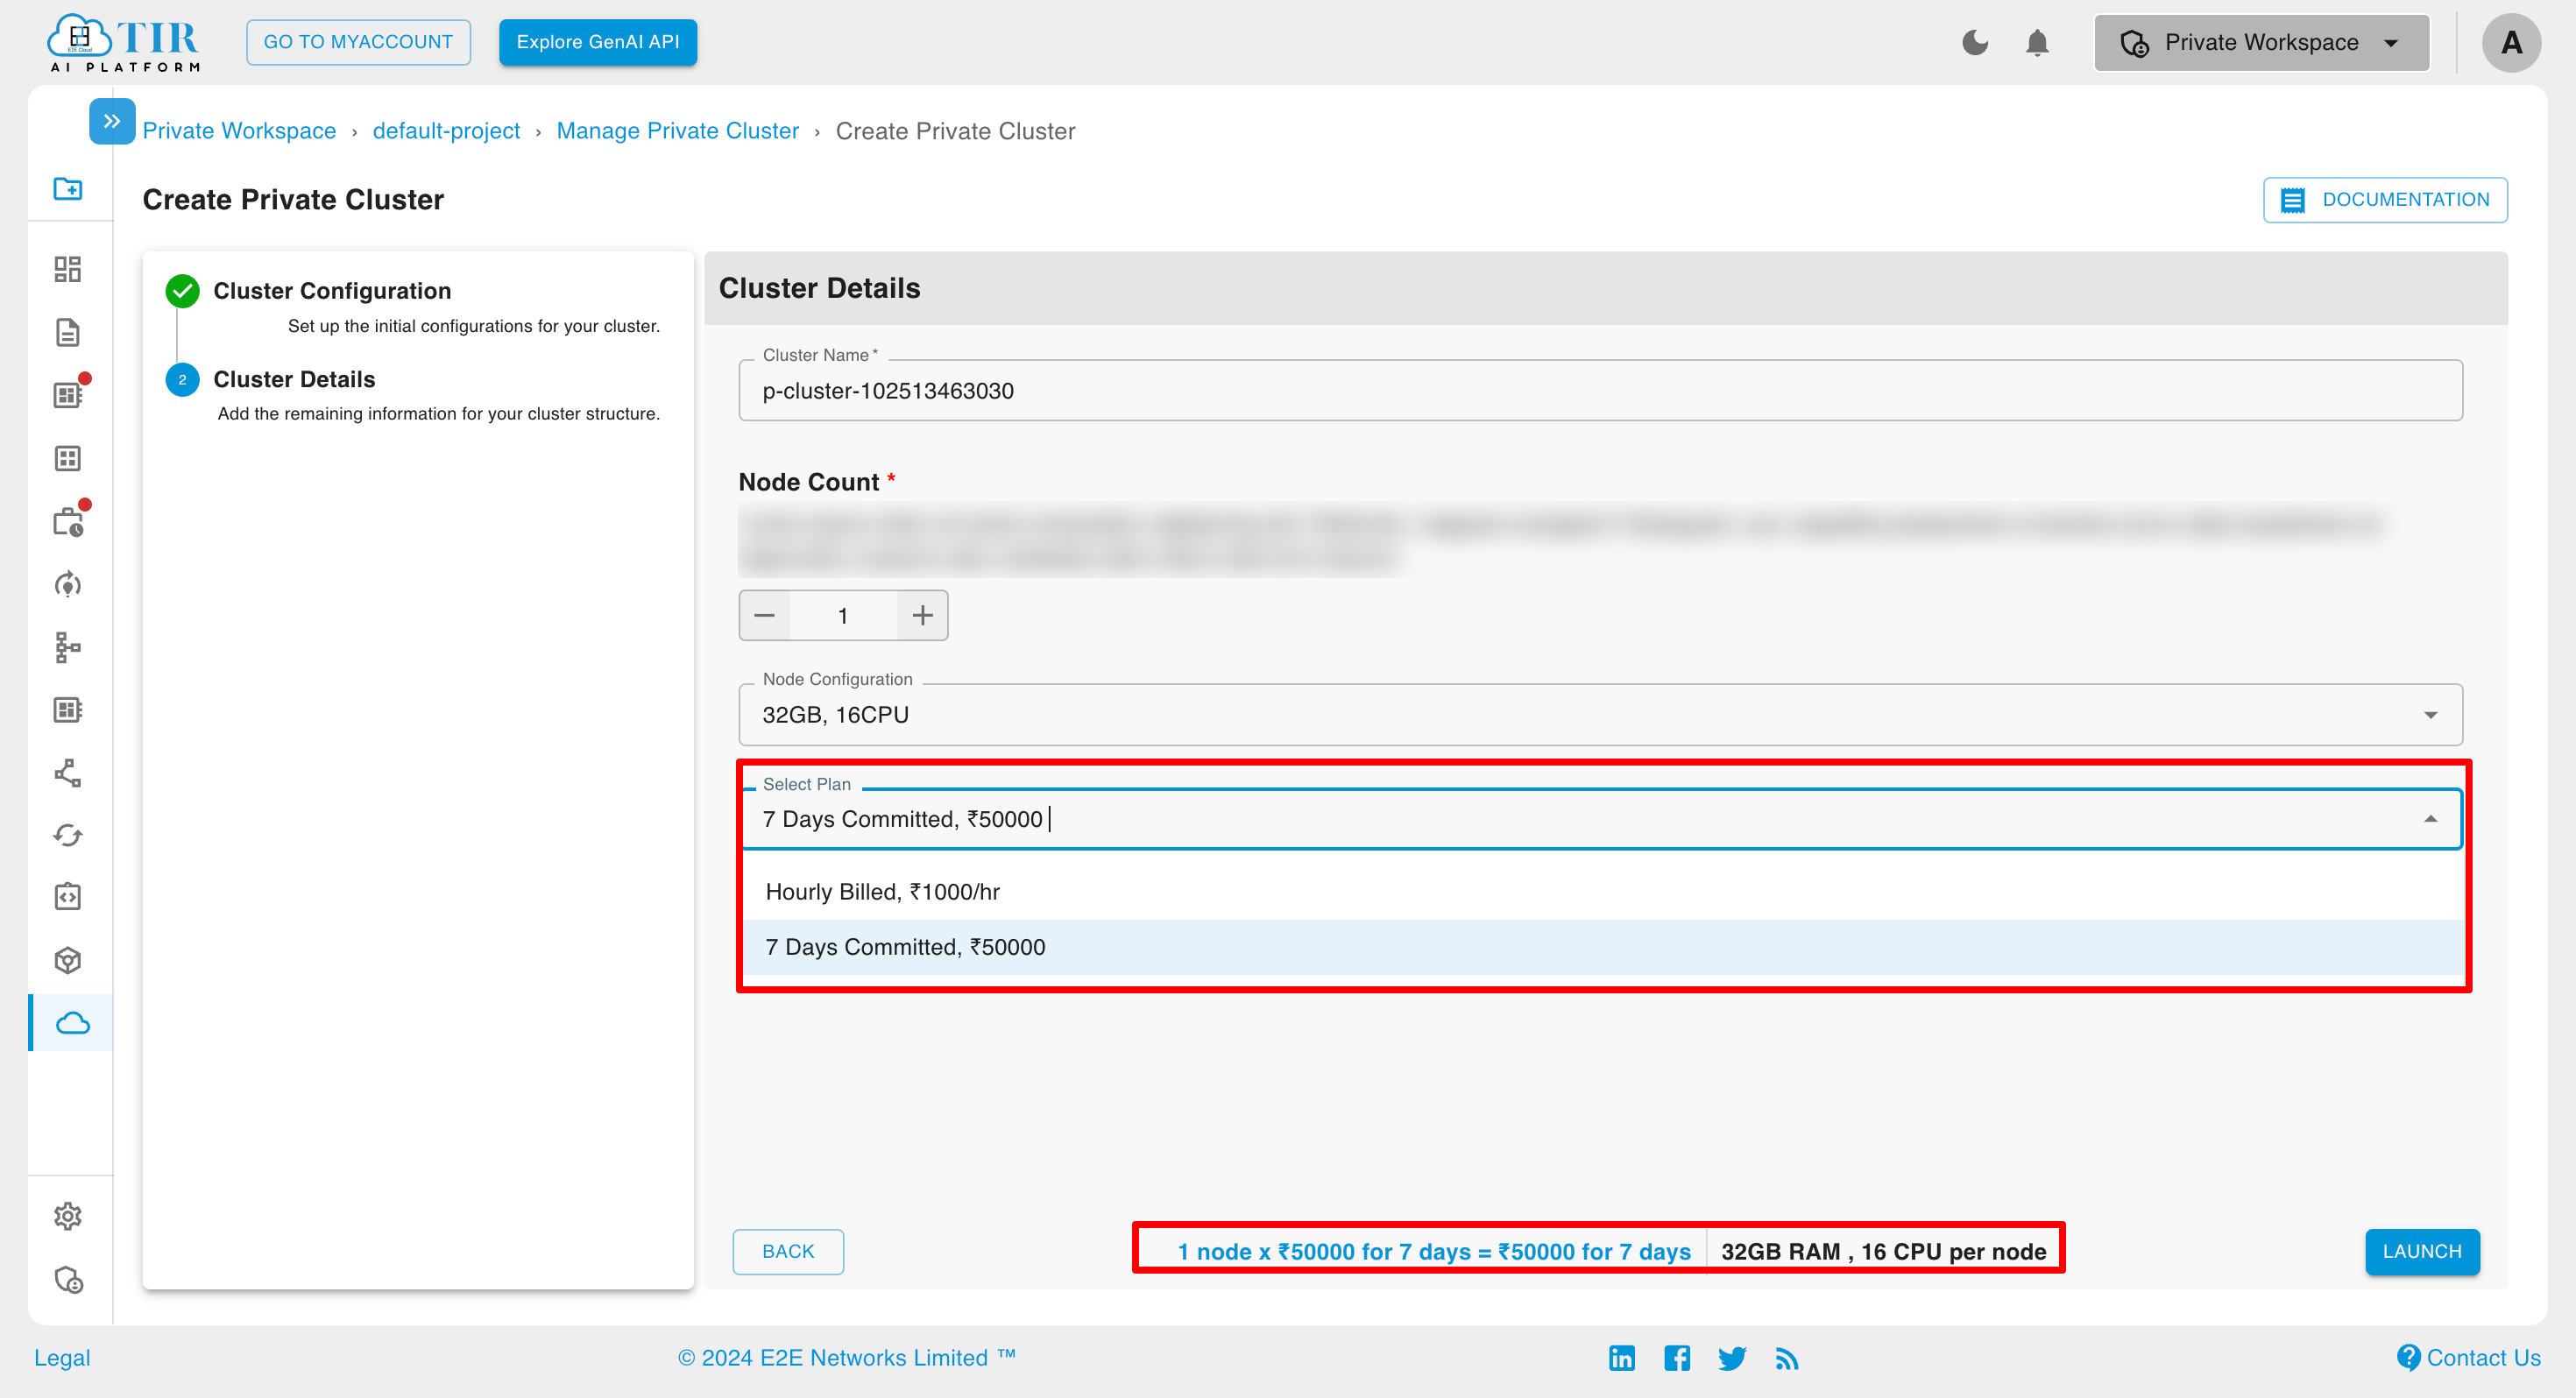
Task: Open the lower grid panel sidebar icon
Action: (68, 710)
